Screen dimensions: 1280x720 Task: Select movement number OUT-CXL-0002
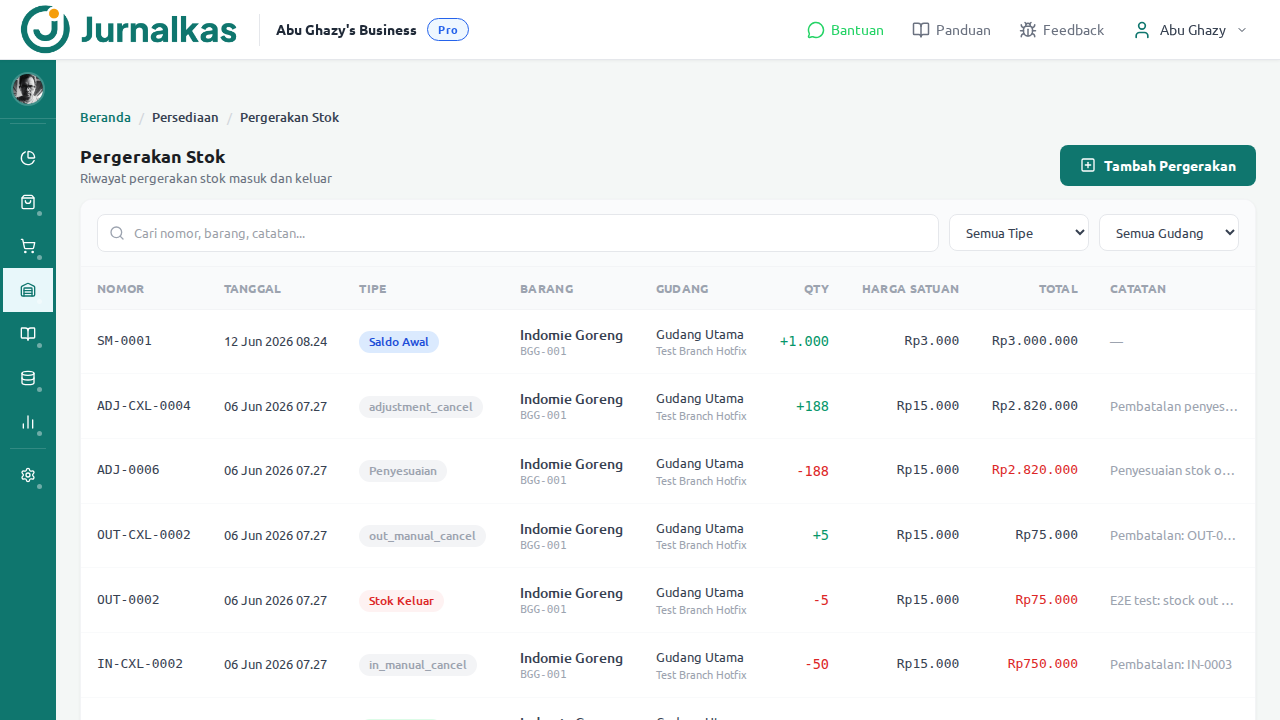coord(144,535)
